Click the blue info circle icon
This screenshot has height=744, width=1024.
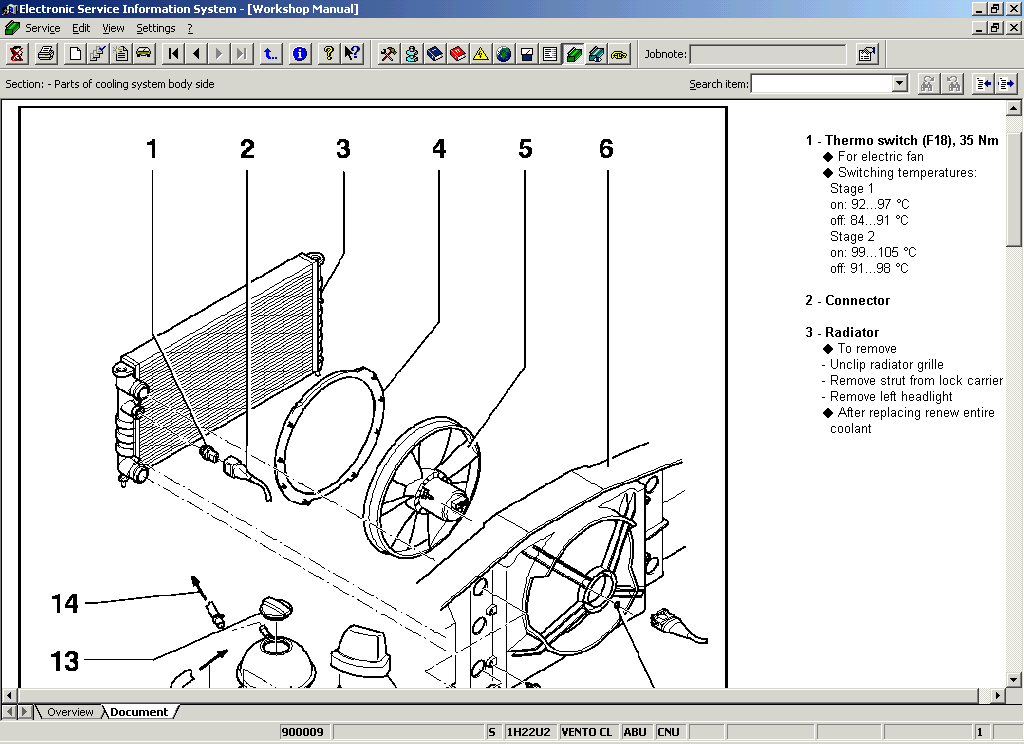point(300,54)
